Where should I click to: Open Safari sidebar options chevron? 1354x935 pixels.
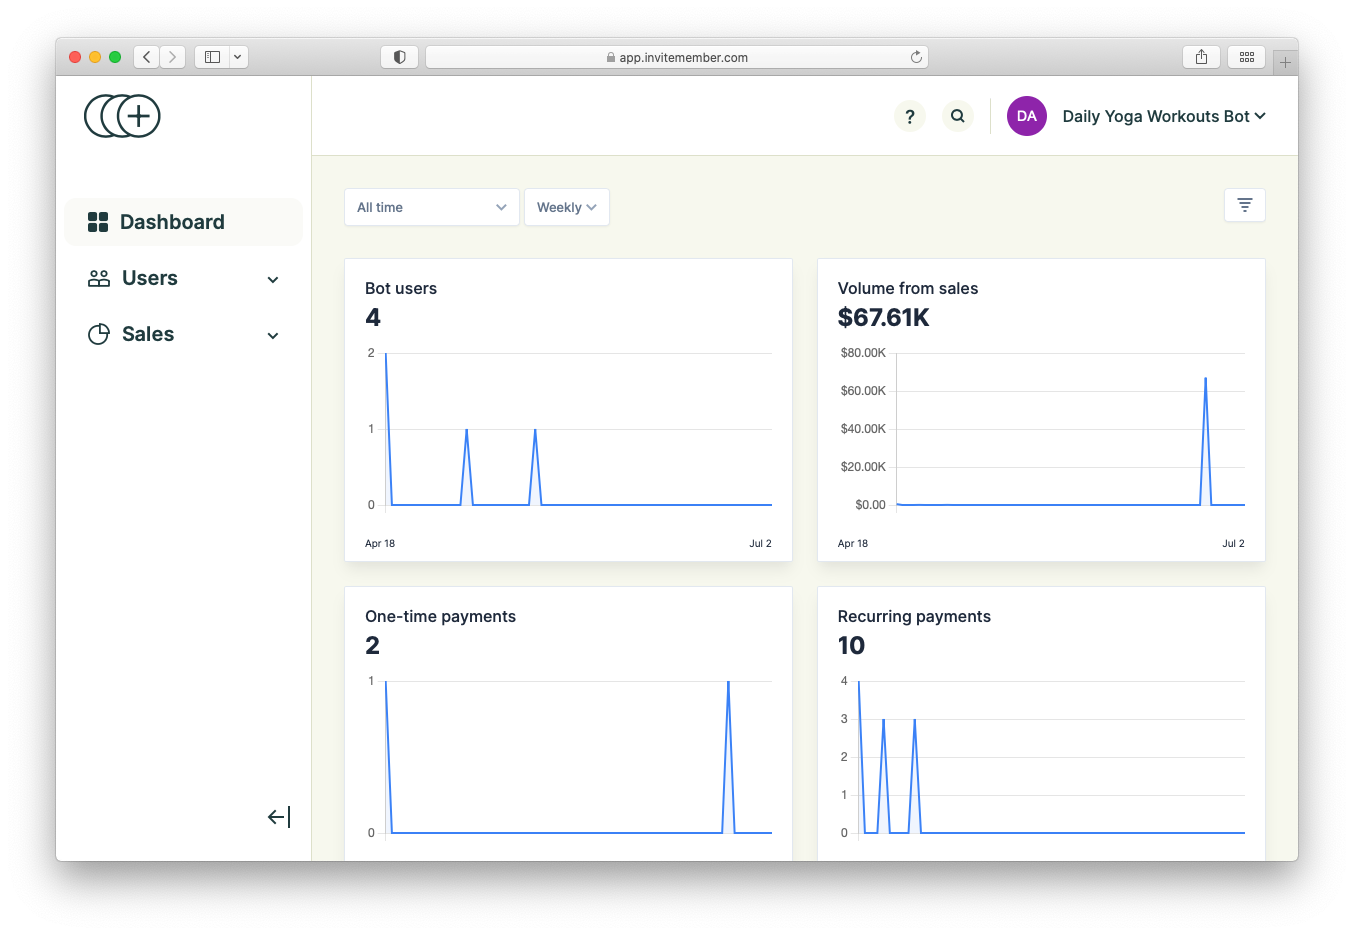tap(238, 57)
